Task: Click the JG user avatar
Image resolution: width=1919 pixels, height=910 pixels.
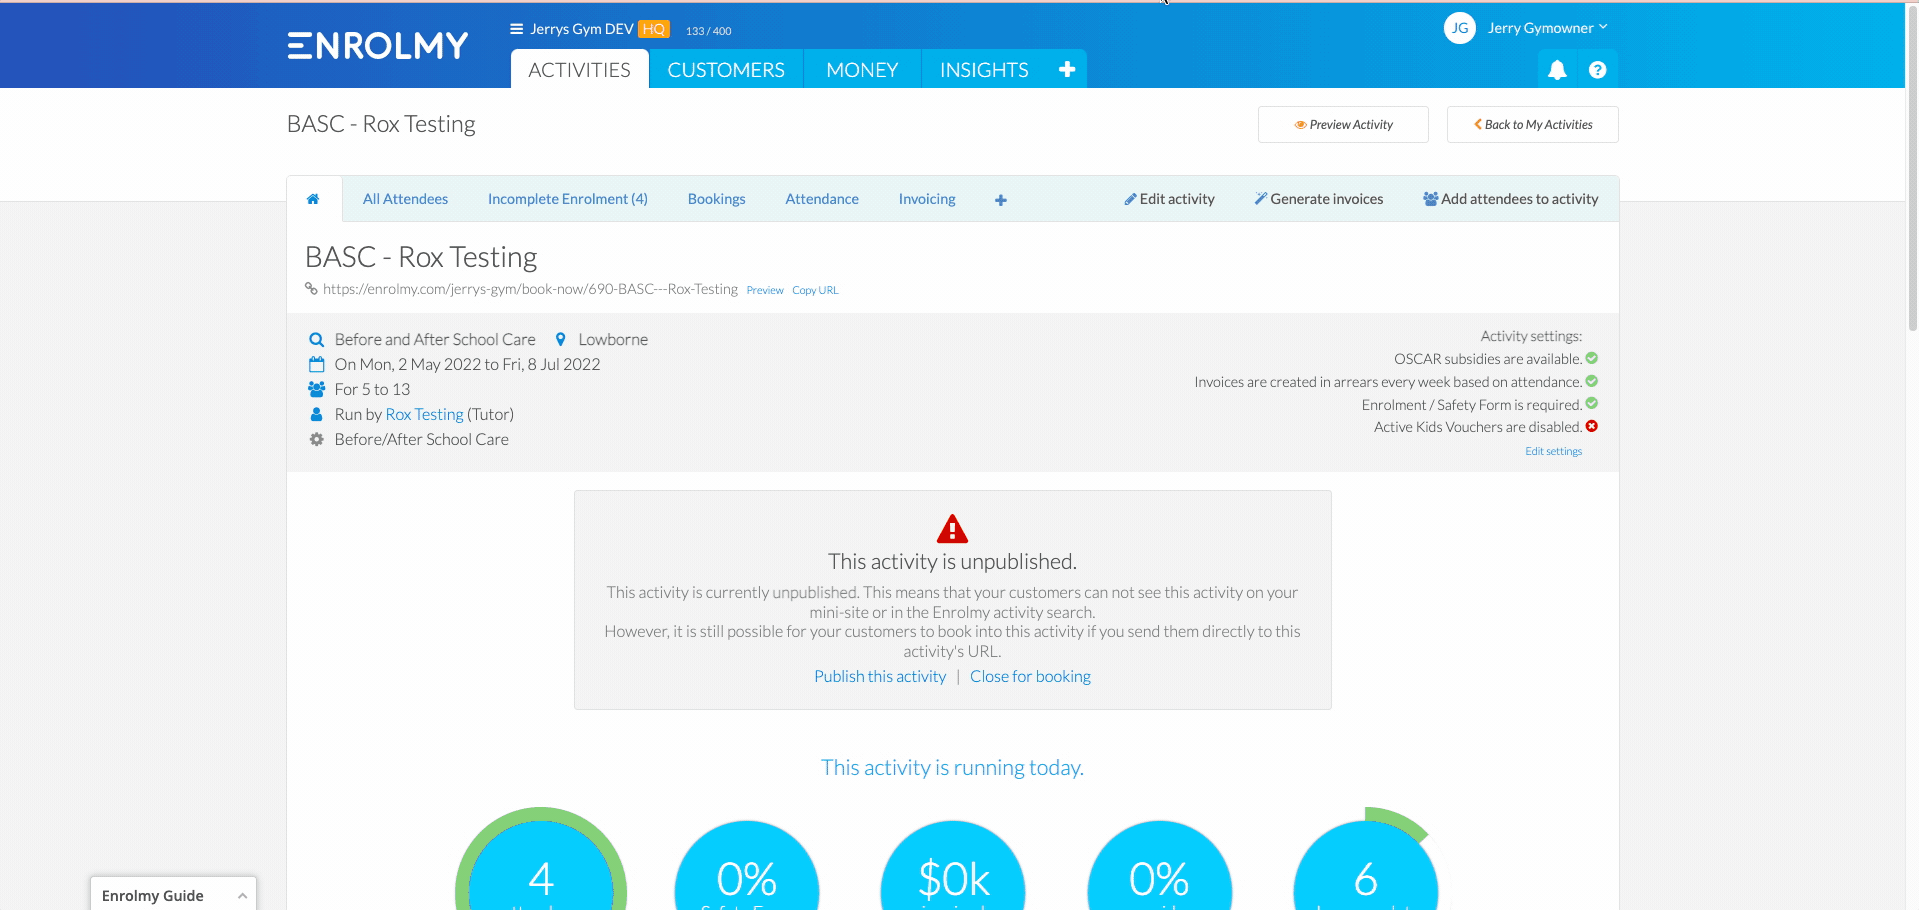Action: pos(1460,28)
